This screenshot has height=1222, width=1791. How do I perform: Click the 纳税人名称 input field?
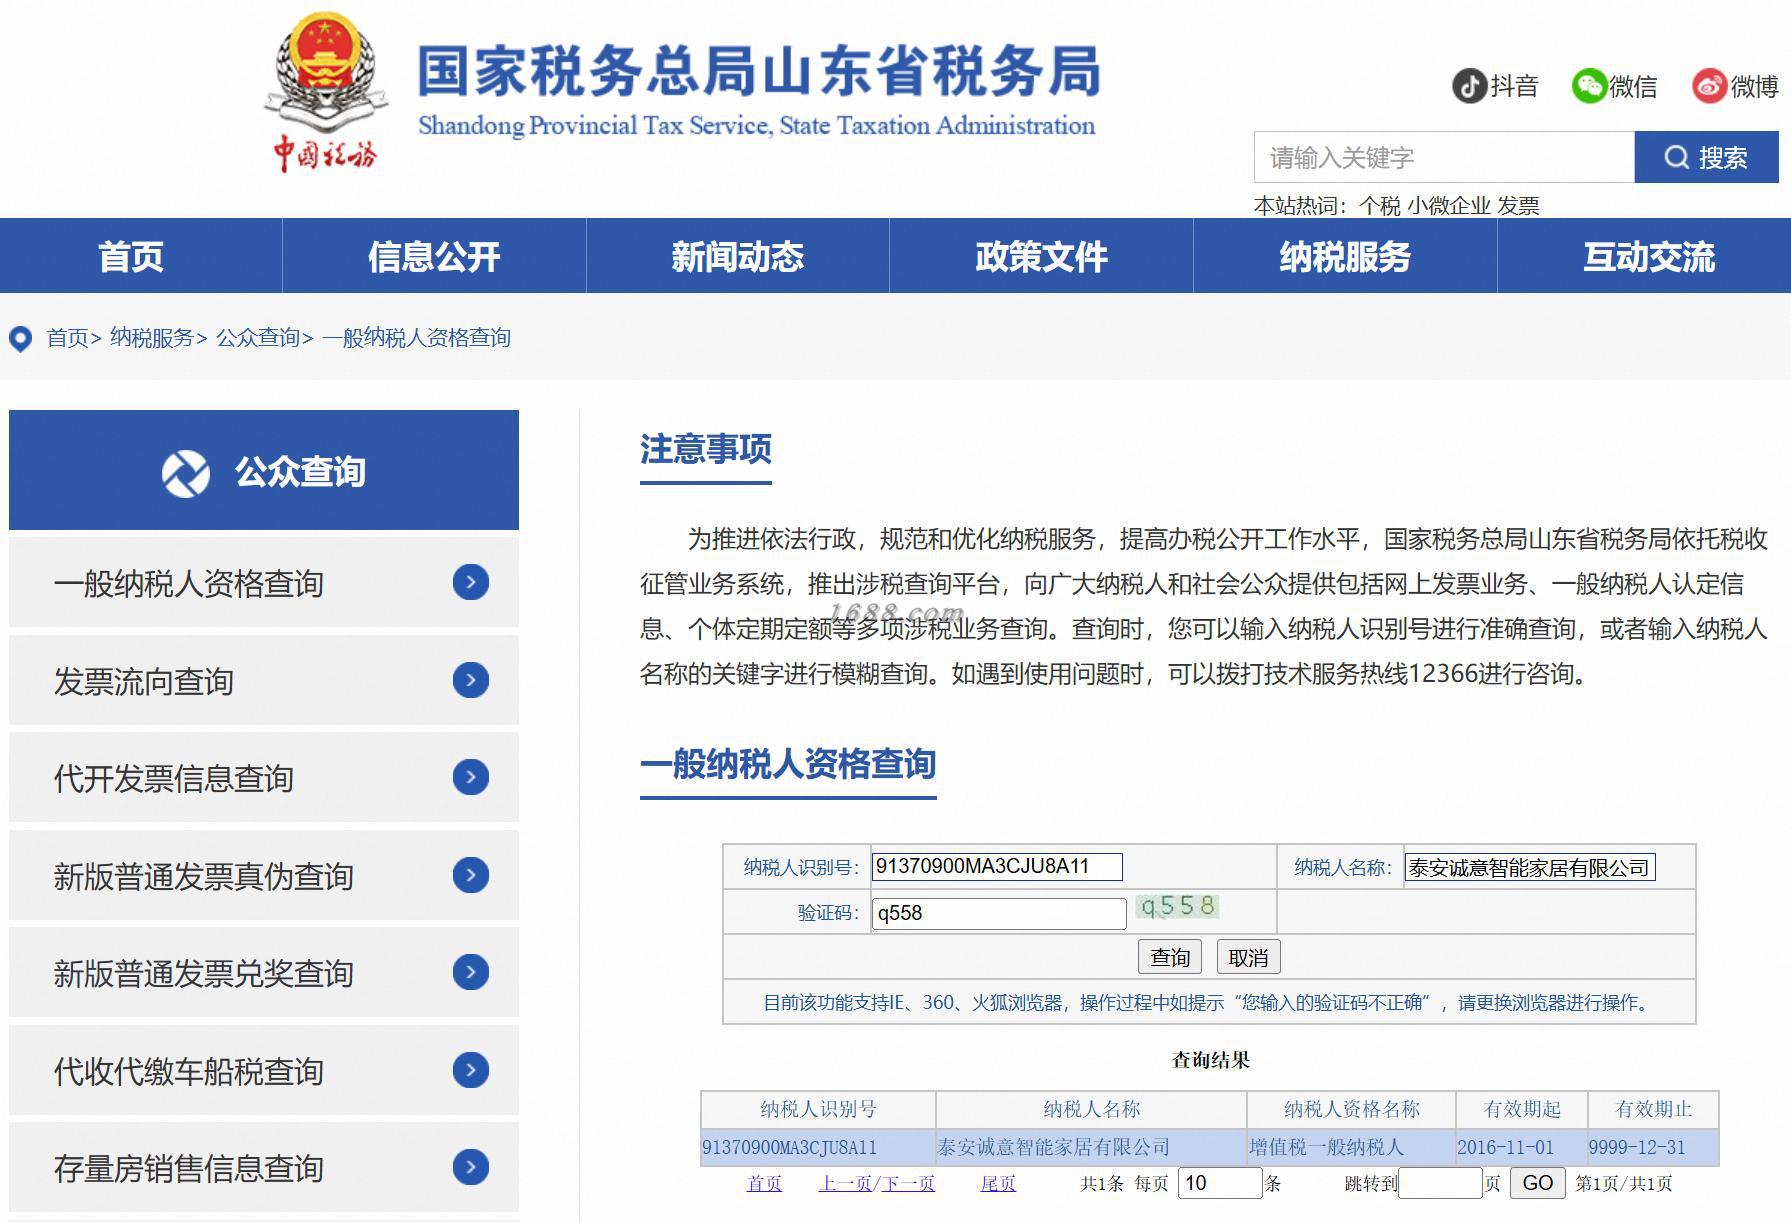(1530, 867)
